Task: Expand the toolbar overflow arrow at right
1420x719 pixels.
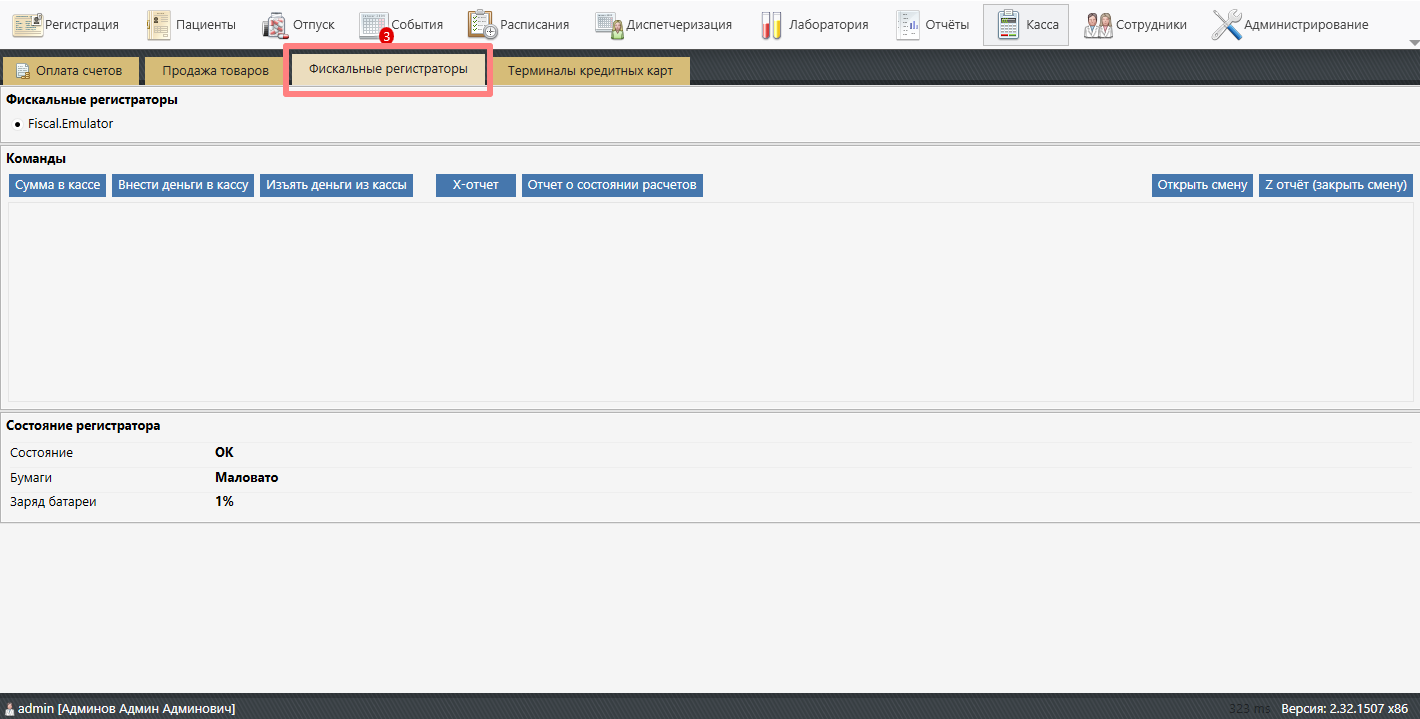Action: click(1413, 43)
